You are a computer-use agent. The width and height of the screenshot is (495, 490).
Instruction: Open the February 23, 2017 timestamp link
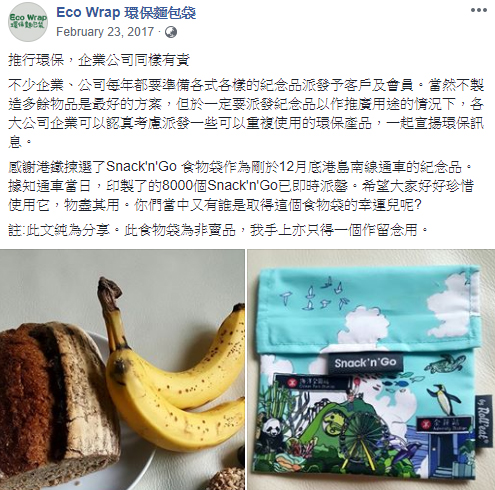pyautogui.click(x=105, y=32)
